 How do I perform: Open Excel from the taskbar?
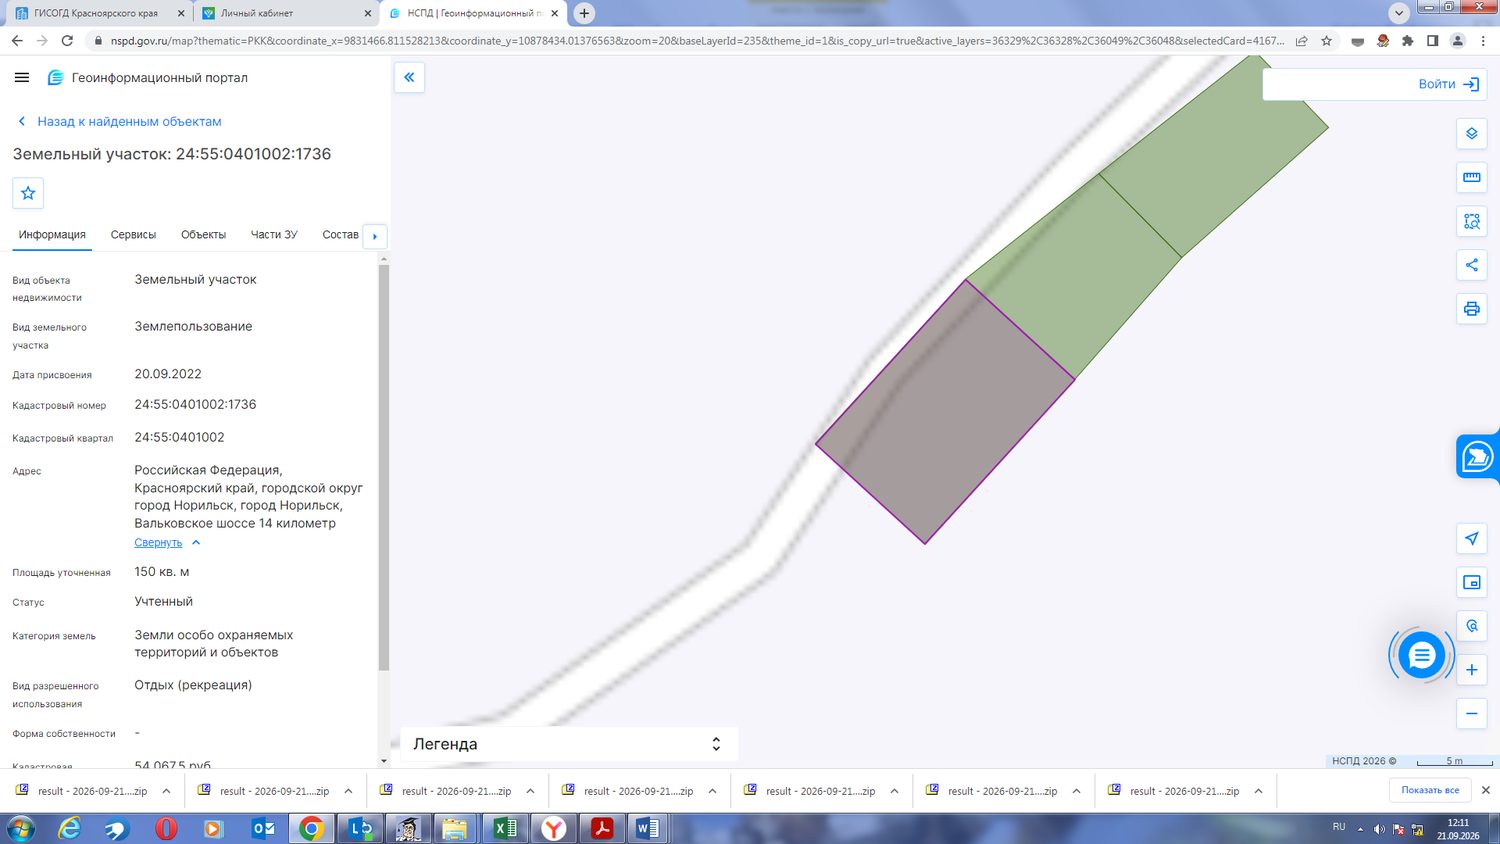[505, 828]
